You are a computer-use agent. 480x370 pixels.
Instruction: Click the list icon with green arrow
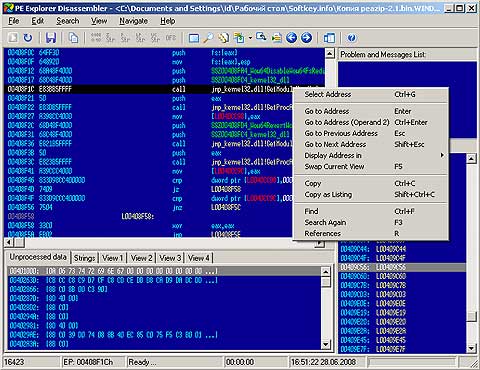(x=277, y=38)
